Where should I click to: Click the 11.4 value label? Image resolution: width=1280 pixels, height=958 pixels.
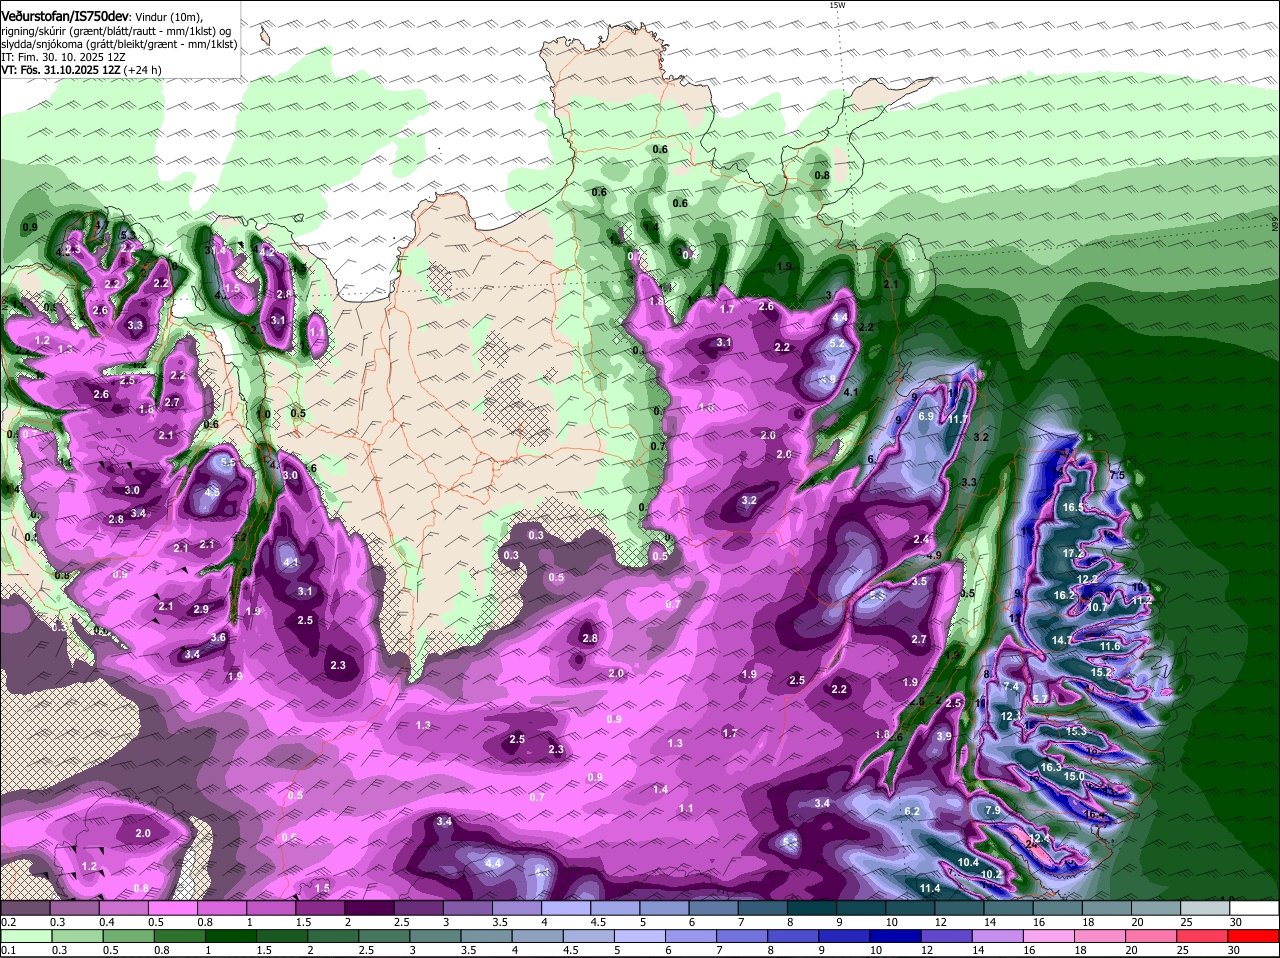point(930,888)
